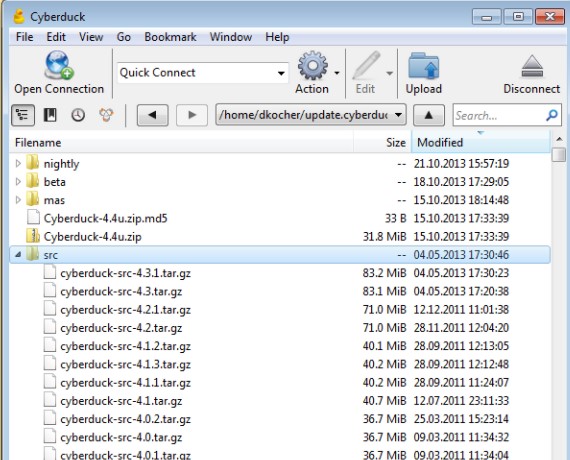Show the connection history view
Screen dimensions: 570x460
pos(78,115)
